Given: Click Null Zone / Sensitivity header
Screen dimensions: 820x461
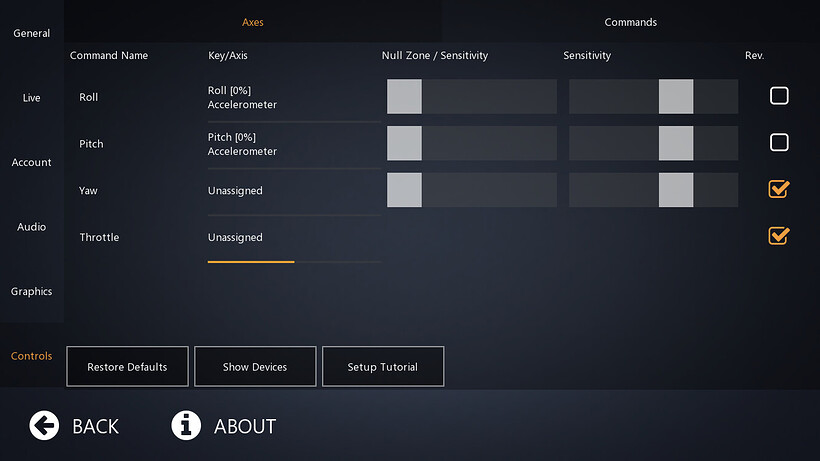Looking at the screenshot, I should tap(435, 55).
